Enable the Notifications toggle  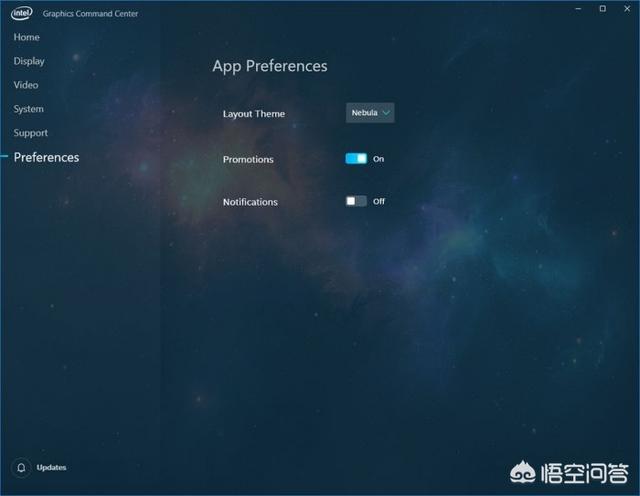(356, 201)
